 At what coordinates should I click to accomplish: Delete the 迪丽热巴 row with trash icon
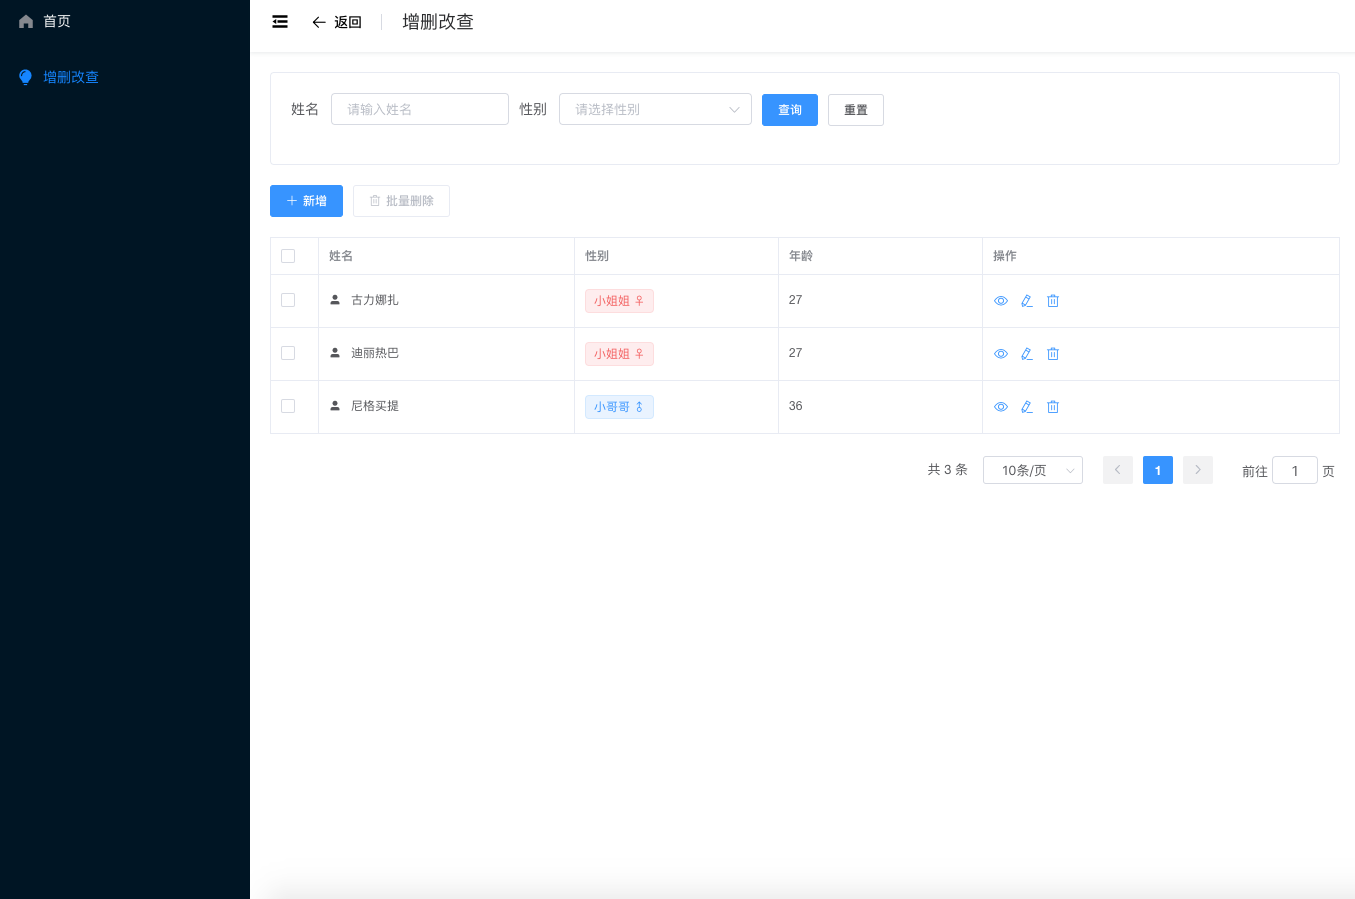pyautogui.click(x=1053, y=354)
